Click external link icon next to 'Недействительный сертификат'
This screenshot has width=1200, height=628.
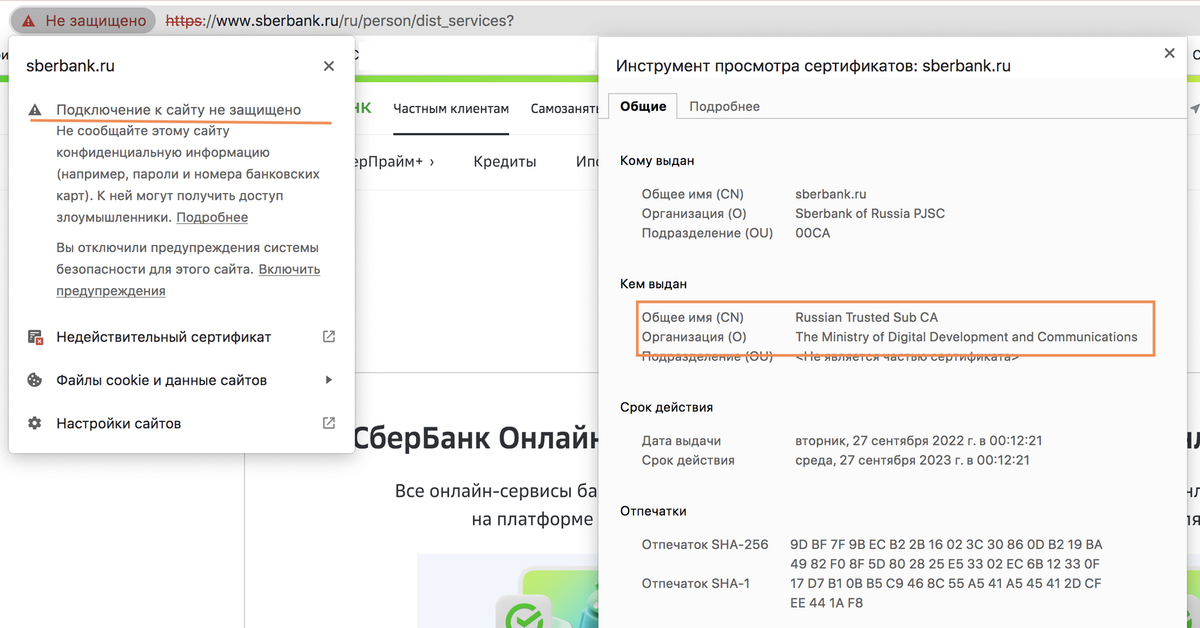click(329, 337)
